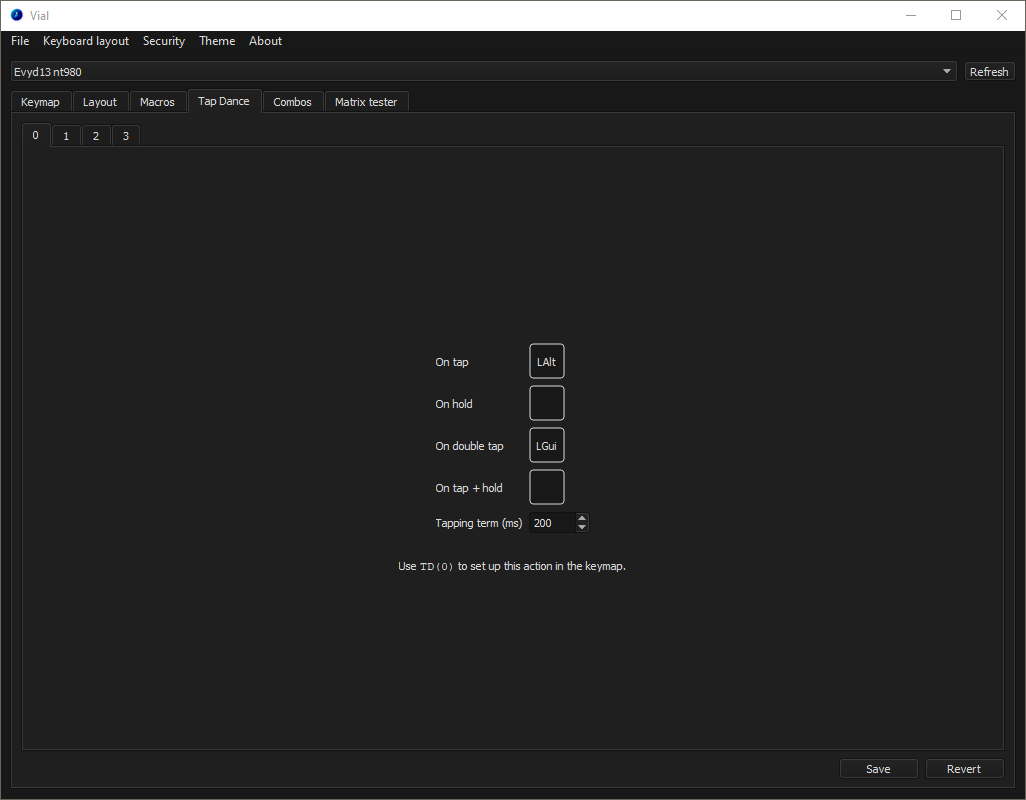Click the LGui key for On double tap
The width and height of the screenshot is (1026, 800).
[546, 445]
